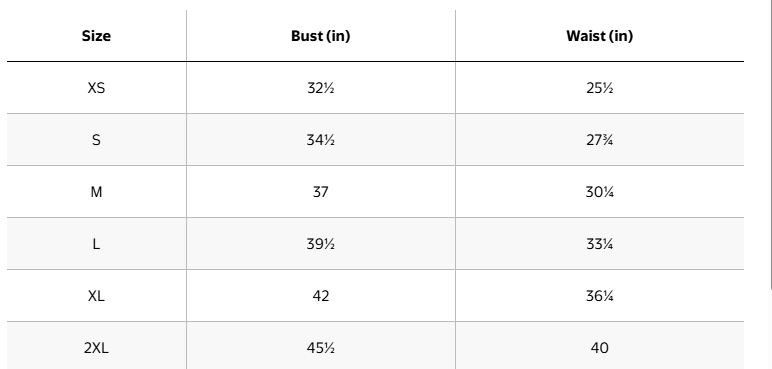Click the bust value 37
This screenshot has height=369, width=772.
(x=321, y=192)
